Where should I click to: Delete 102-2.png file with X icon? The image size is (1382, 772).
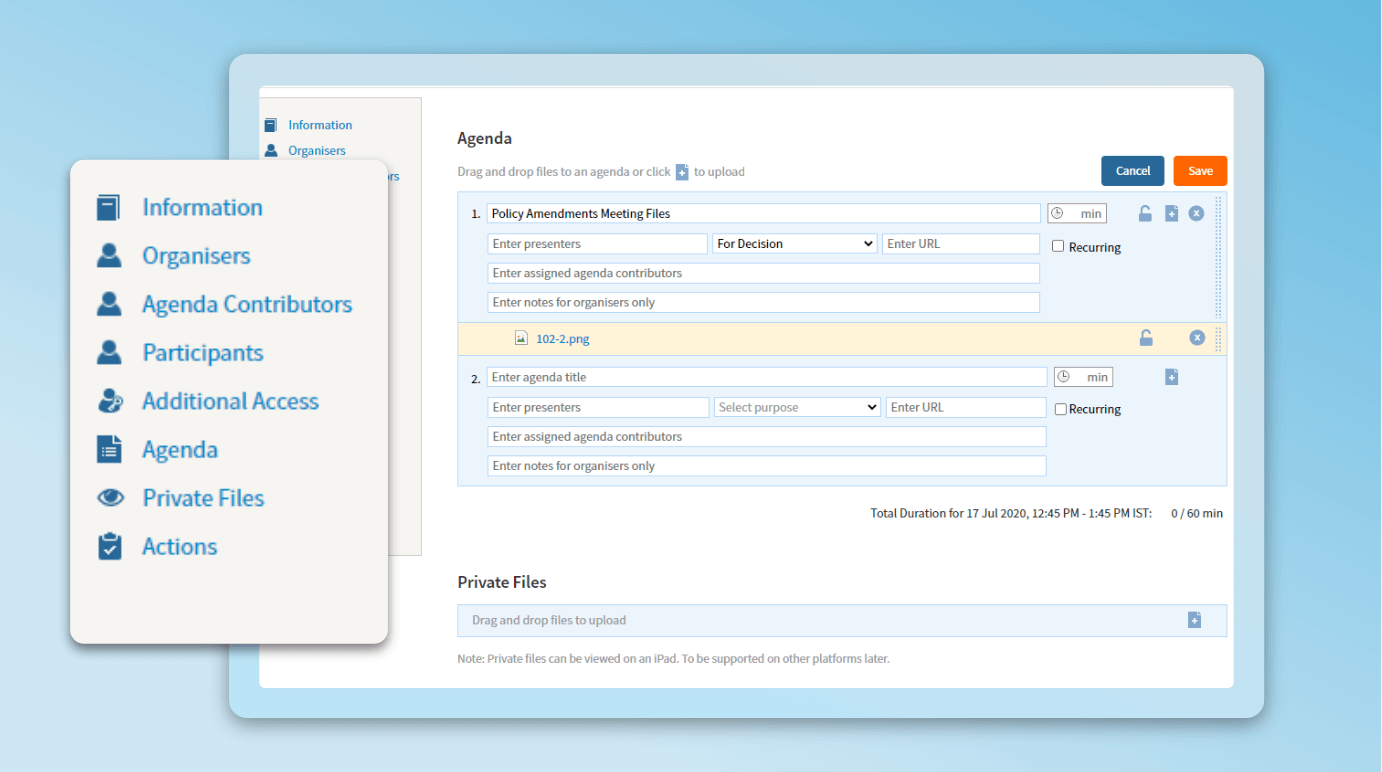(1196, 338)
